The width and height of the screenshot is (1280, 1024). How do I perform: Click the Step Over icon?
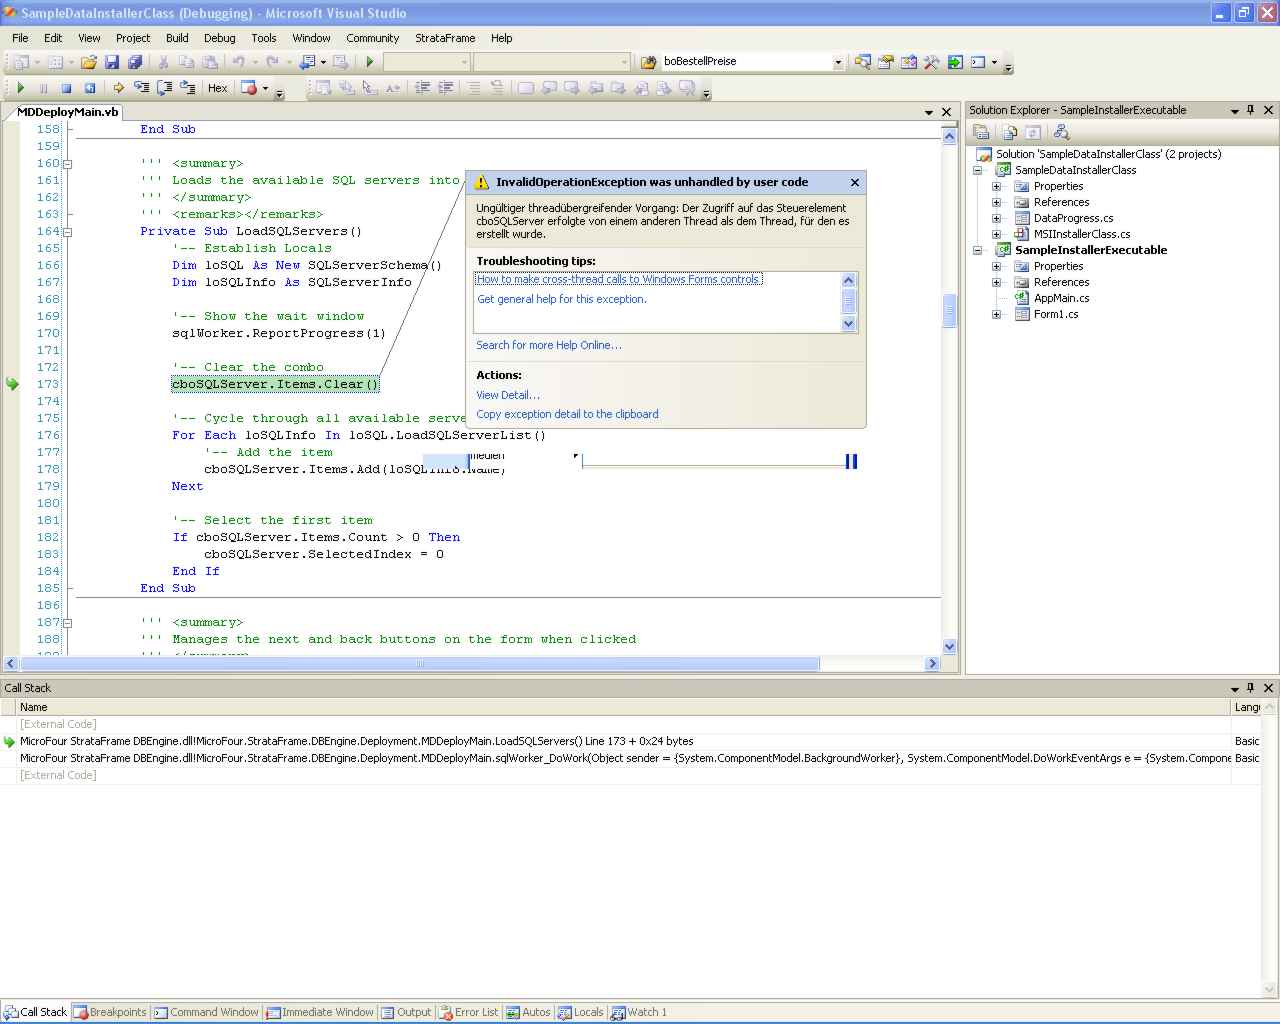164,88
